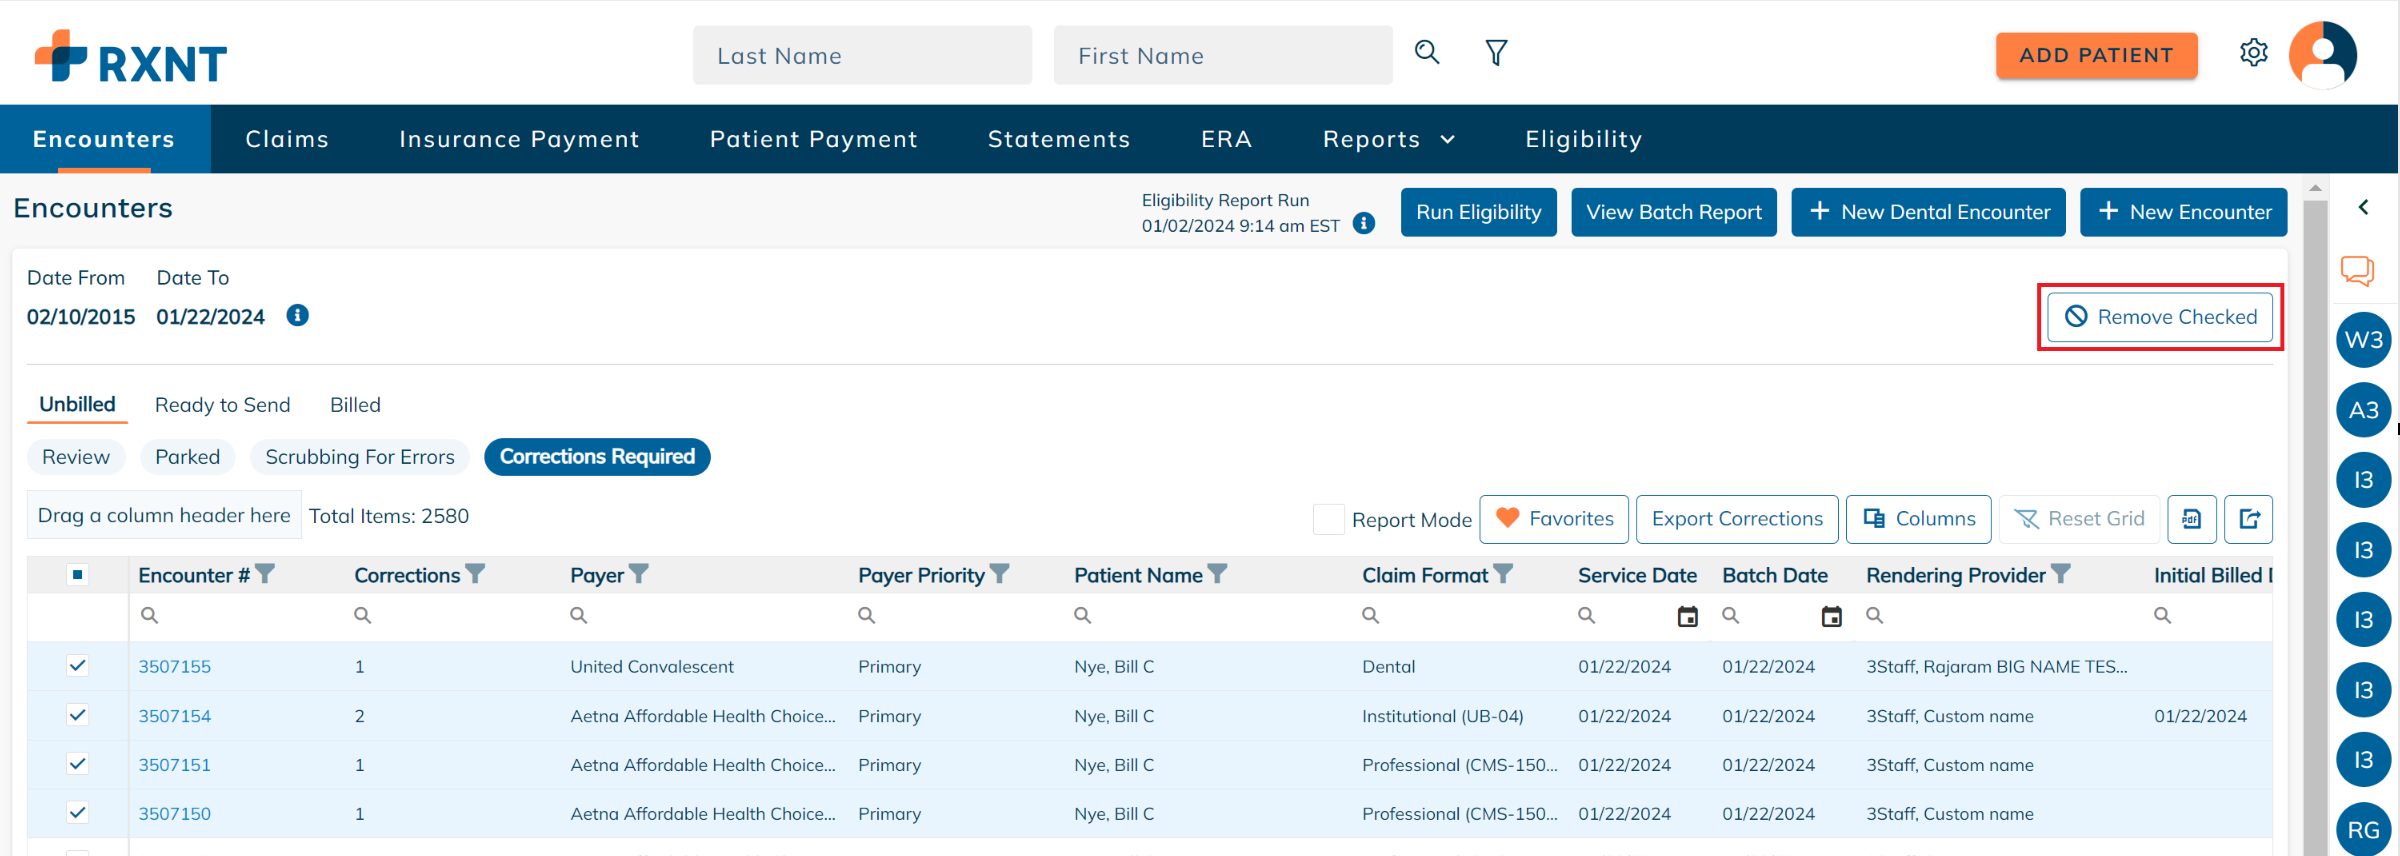The image size is (2400, 856).
Task: Open settings gear icon
Action: point(2253,53)
